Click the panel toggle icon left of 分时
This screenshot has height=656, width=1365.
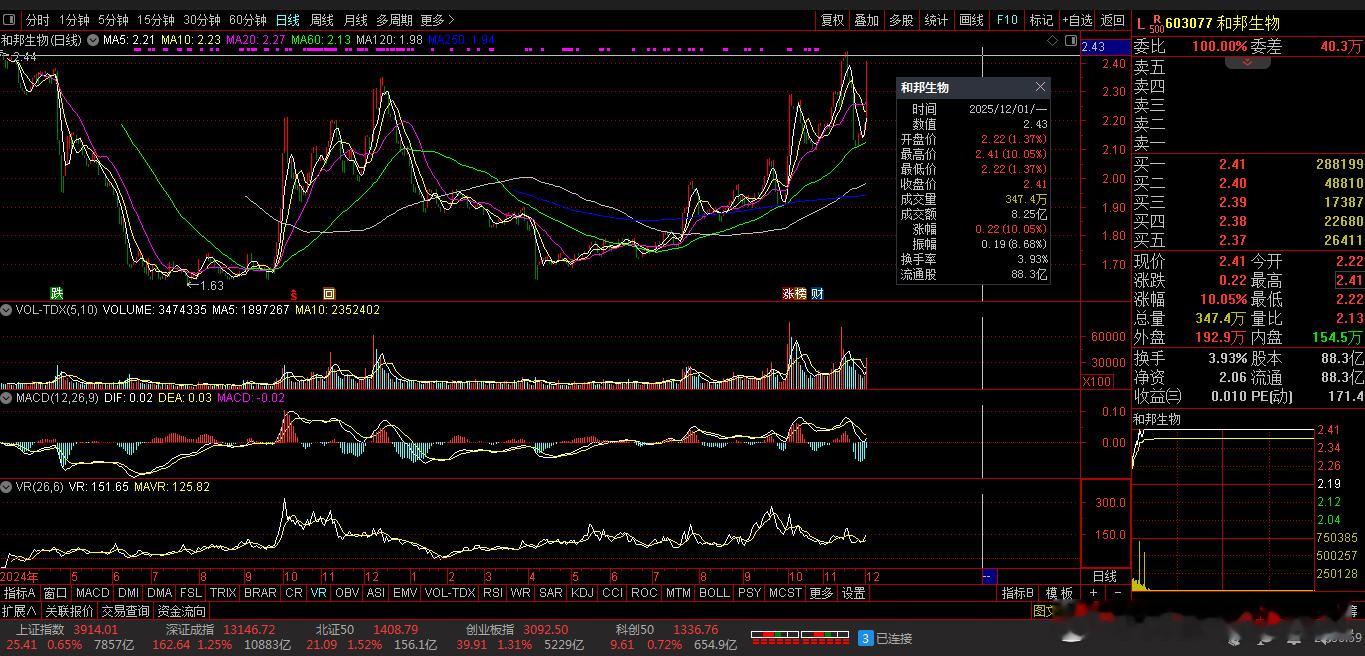[x=10, y=19]
